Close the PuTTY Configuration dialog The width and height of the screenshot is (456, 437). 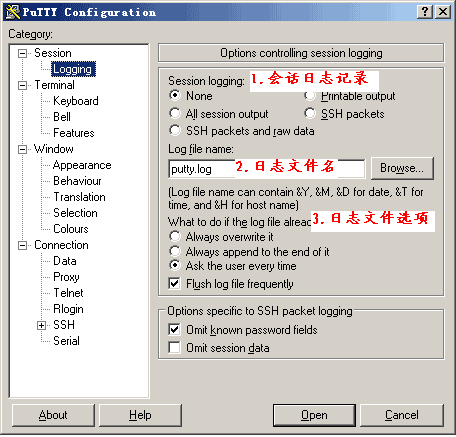coord(443,12)
